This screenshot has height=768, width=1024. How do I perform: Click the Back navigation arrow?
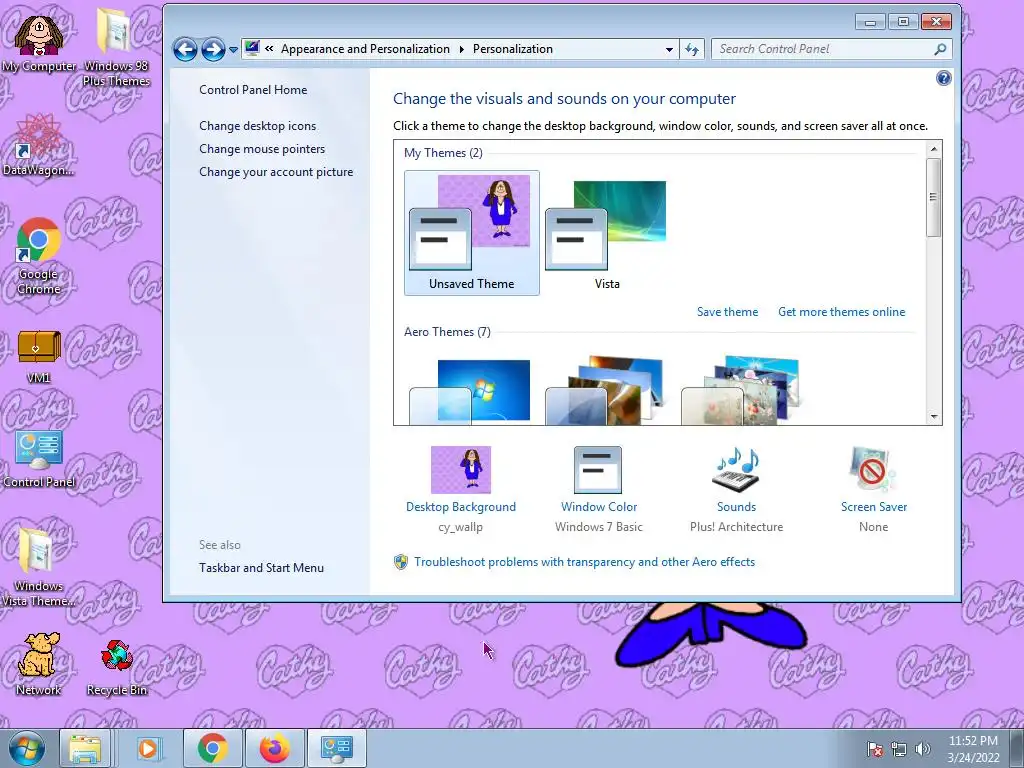tap(185, 49)
